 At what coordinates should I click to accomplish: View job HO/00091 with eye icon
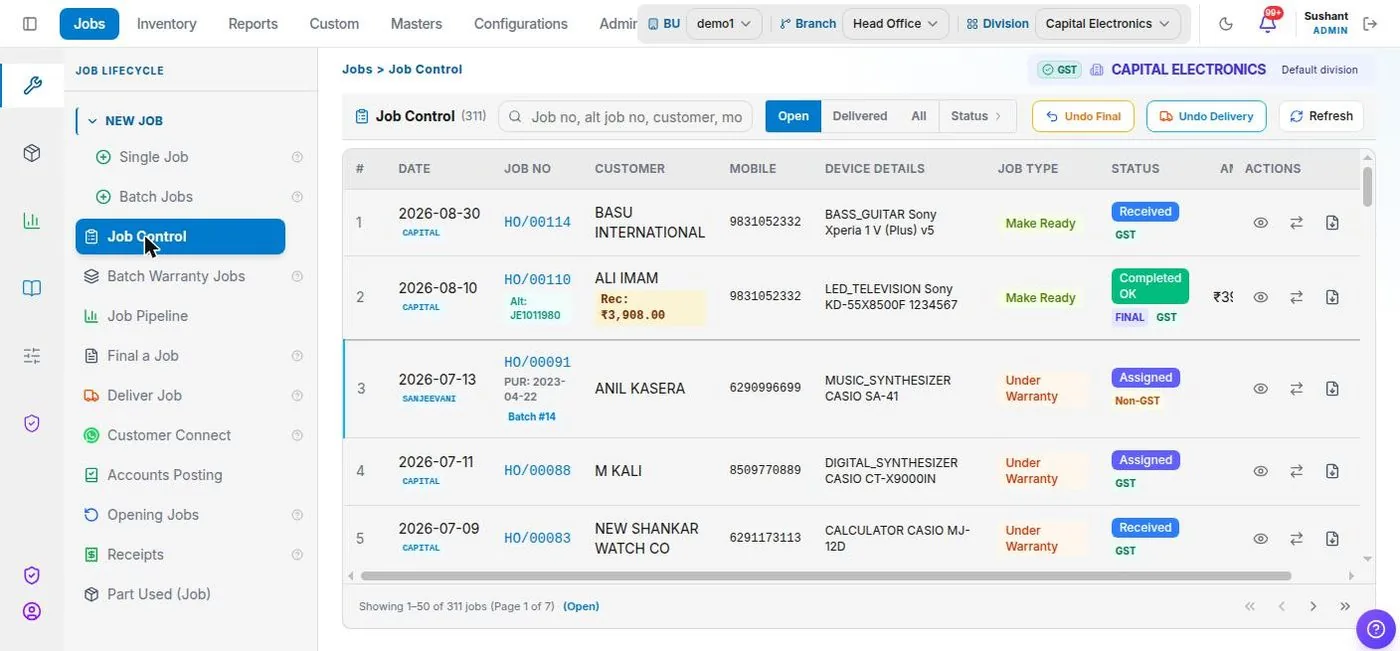pos(1261,388)
